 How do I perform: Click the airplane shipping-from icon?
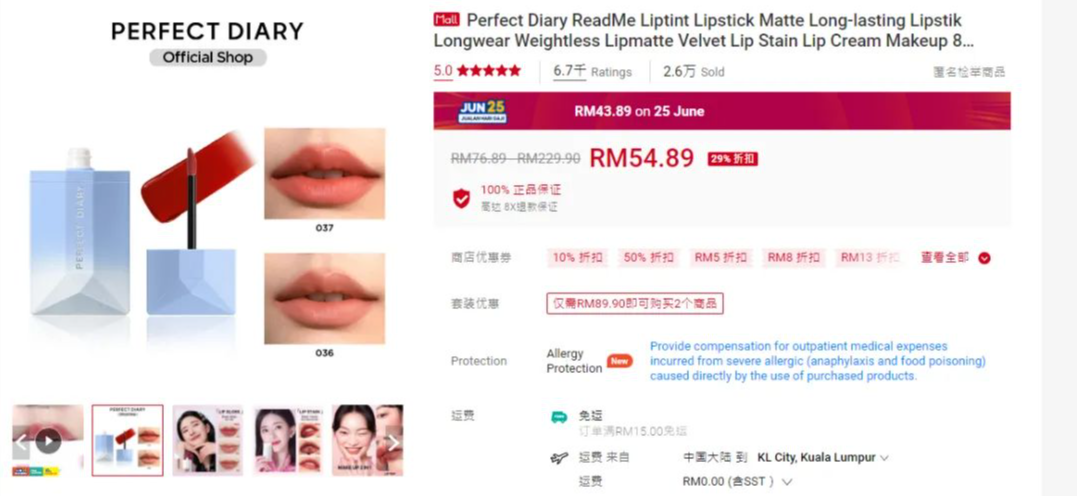559,458
